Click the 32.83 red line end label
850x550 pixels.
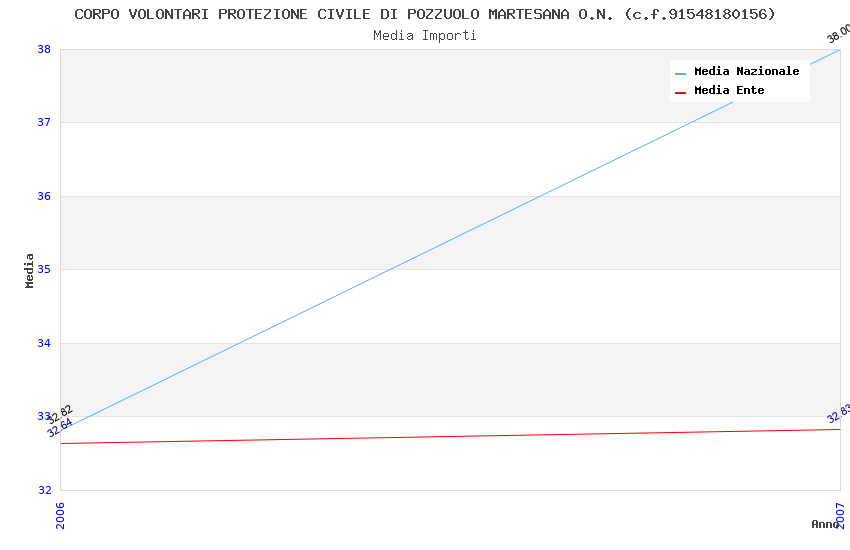point(839,413)
